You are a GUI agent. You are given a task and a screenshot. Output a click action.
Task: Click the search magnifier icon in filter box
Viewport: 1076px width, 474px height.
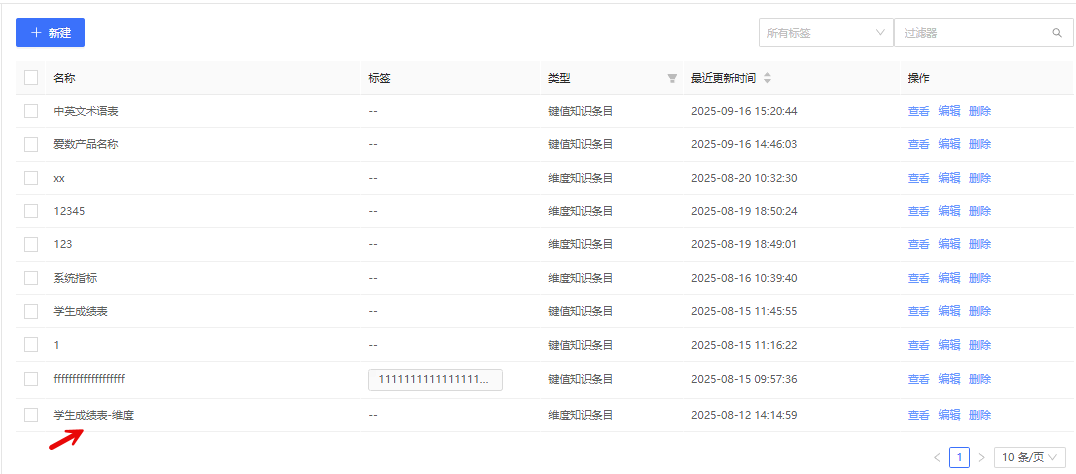(1057, 33)
